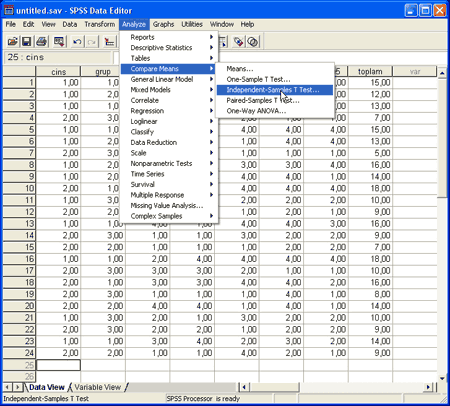Image resolution: width=450 pixels, height=406 pixels.
Task: Expand the Multiple Response submenu
Action: pos(169,195)
